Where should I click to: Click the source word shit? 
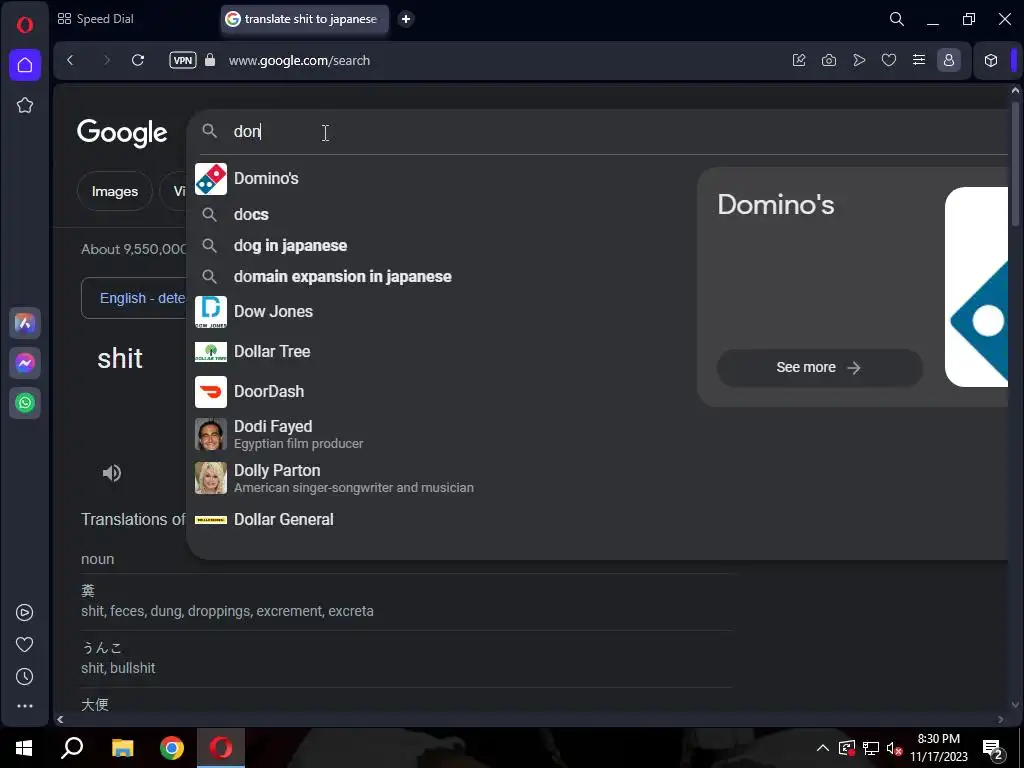tap(120, 359)
